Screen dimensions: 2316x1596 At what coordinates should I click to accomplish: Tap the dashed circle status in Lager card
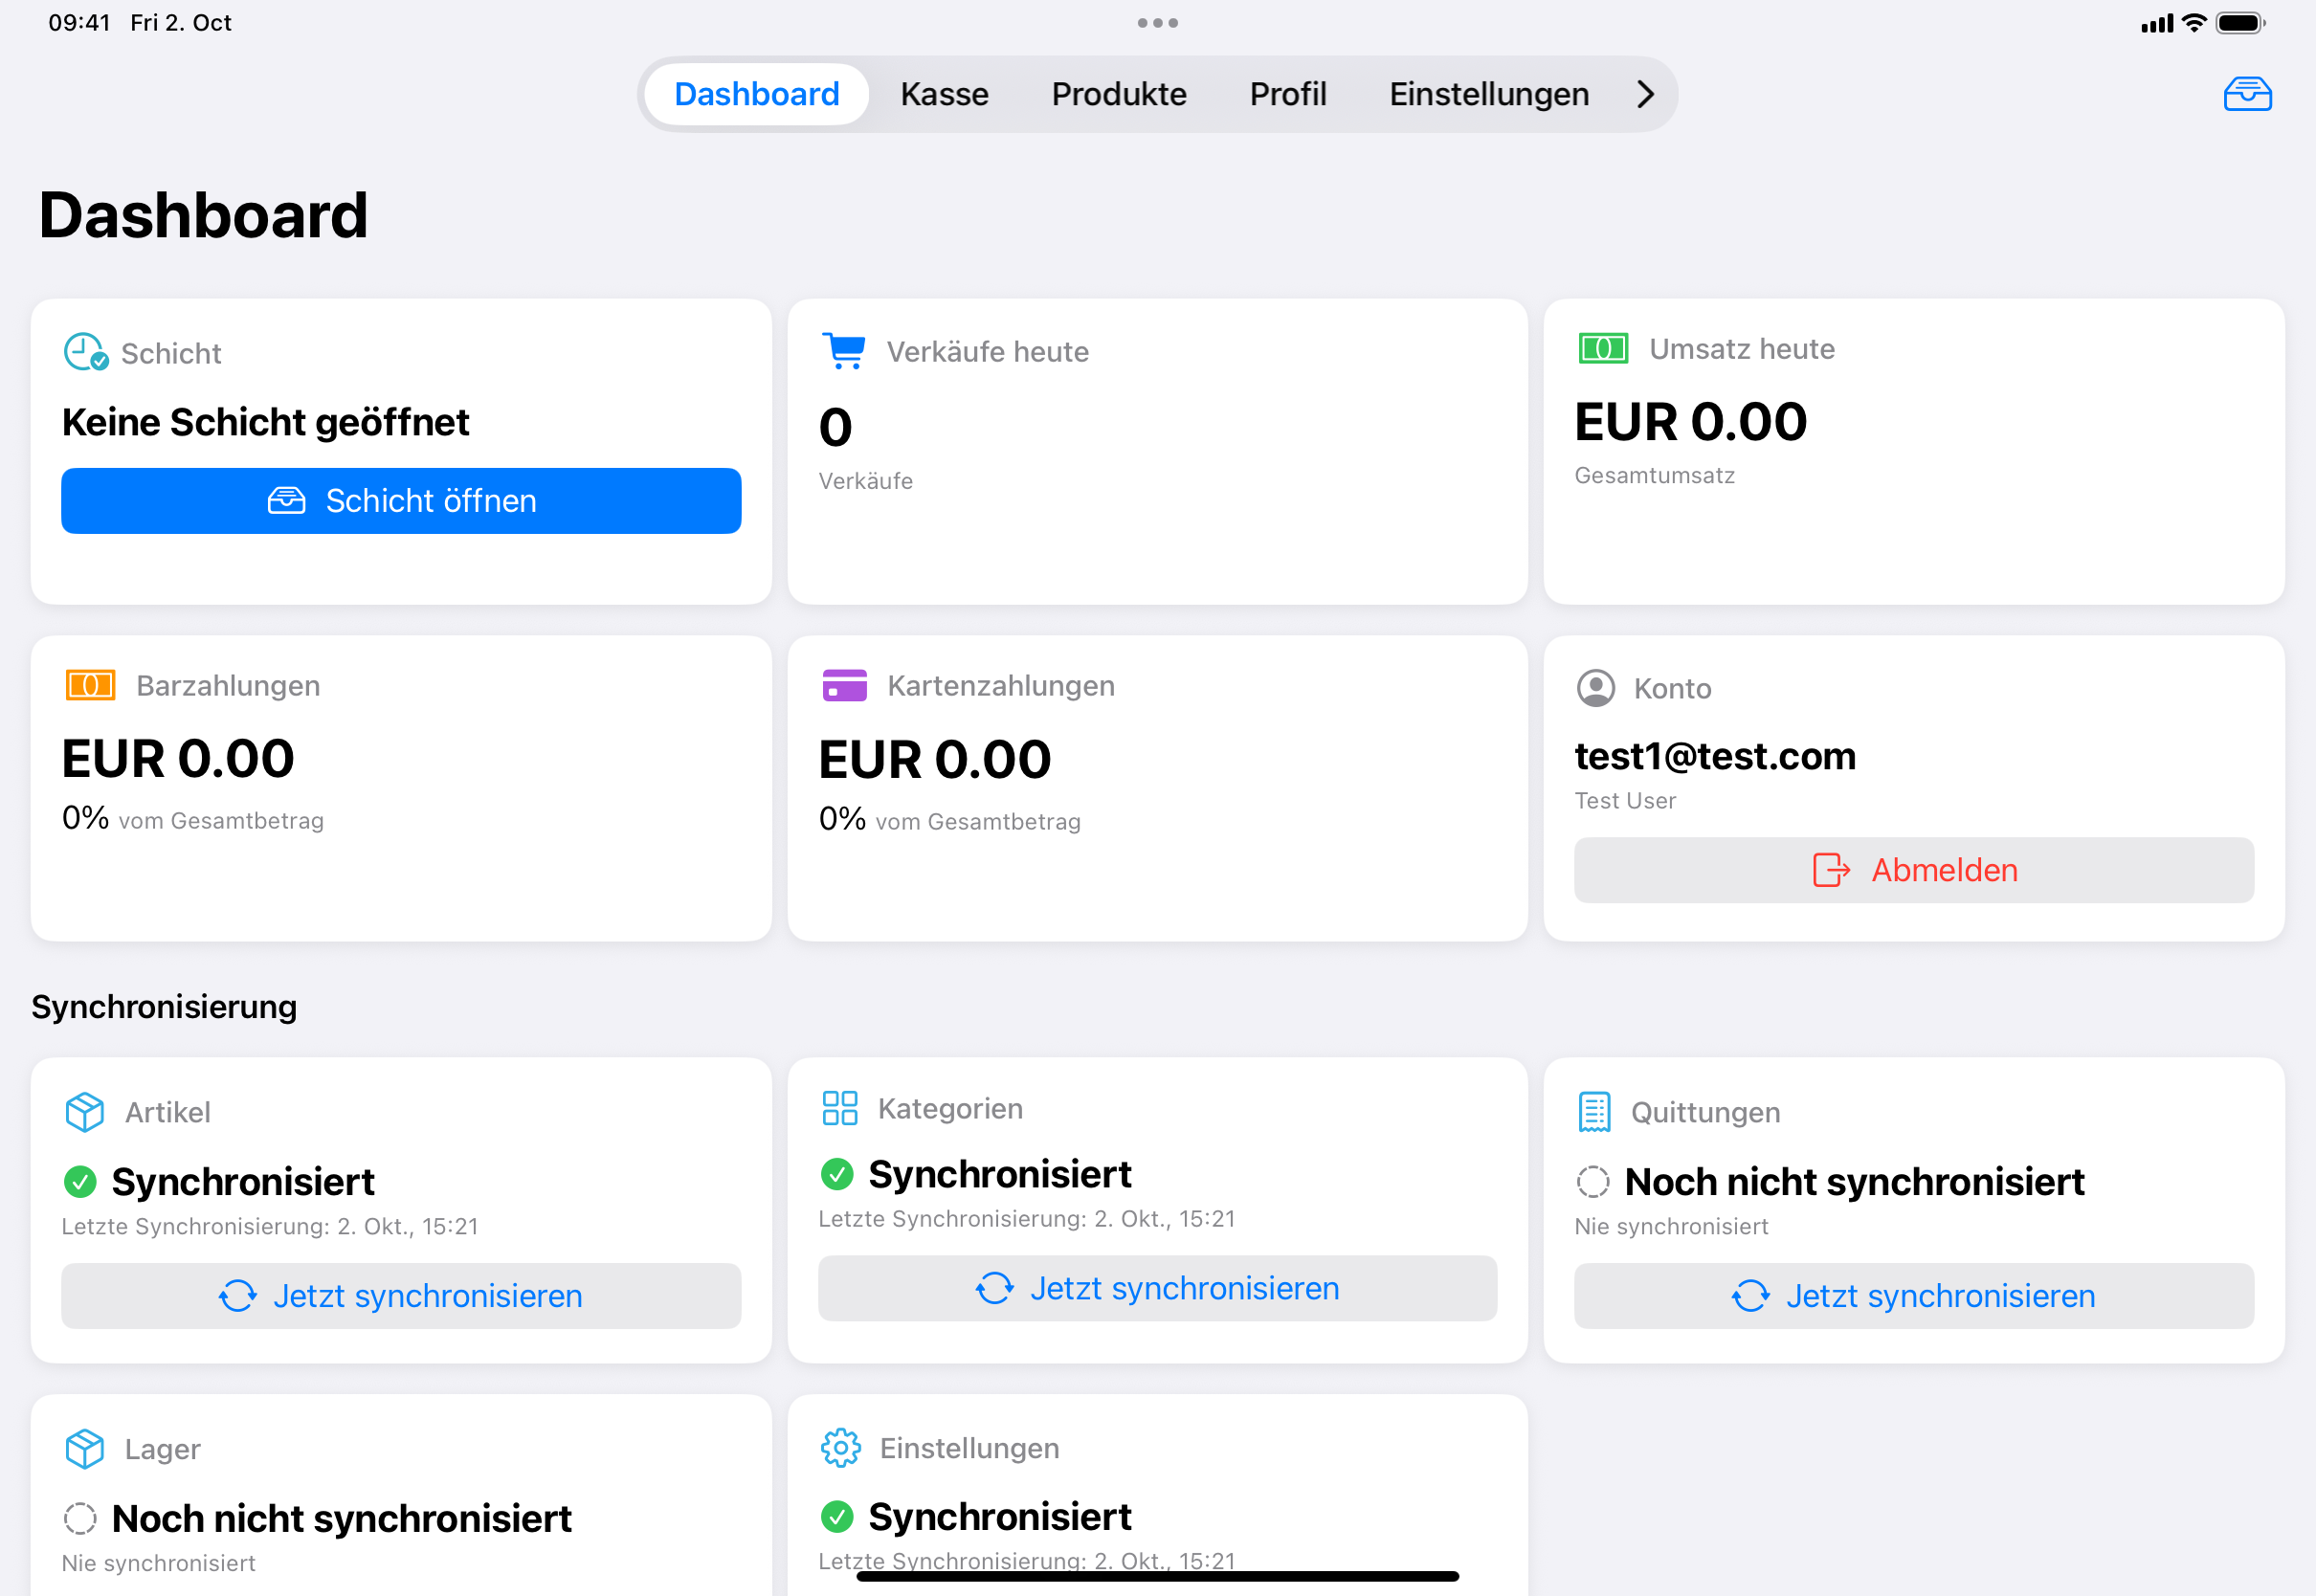80,1519
